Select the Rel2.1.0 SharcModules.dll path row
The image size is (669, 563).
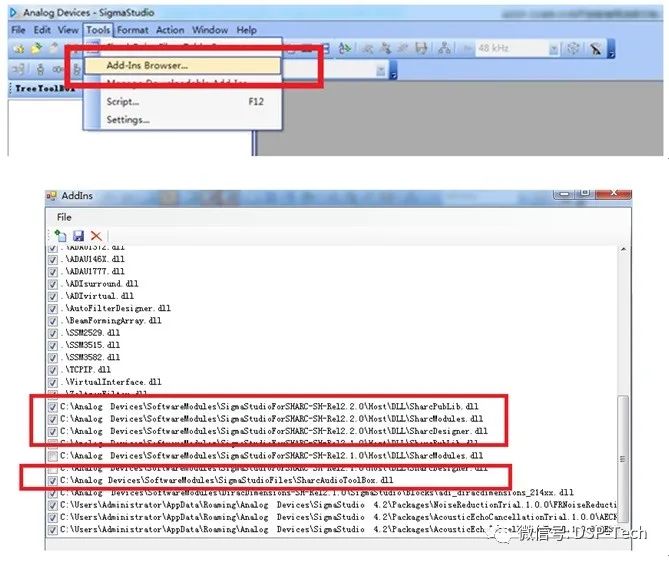click(271, 456)
